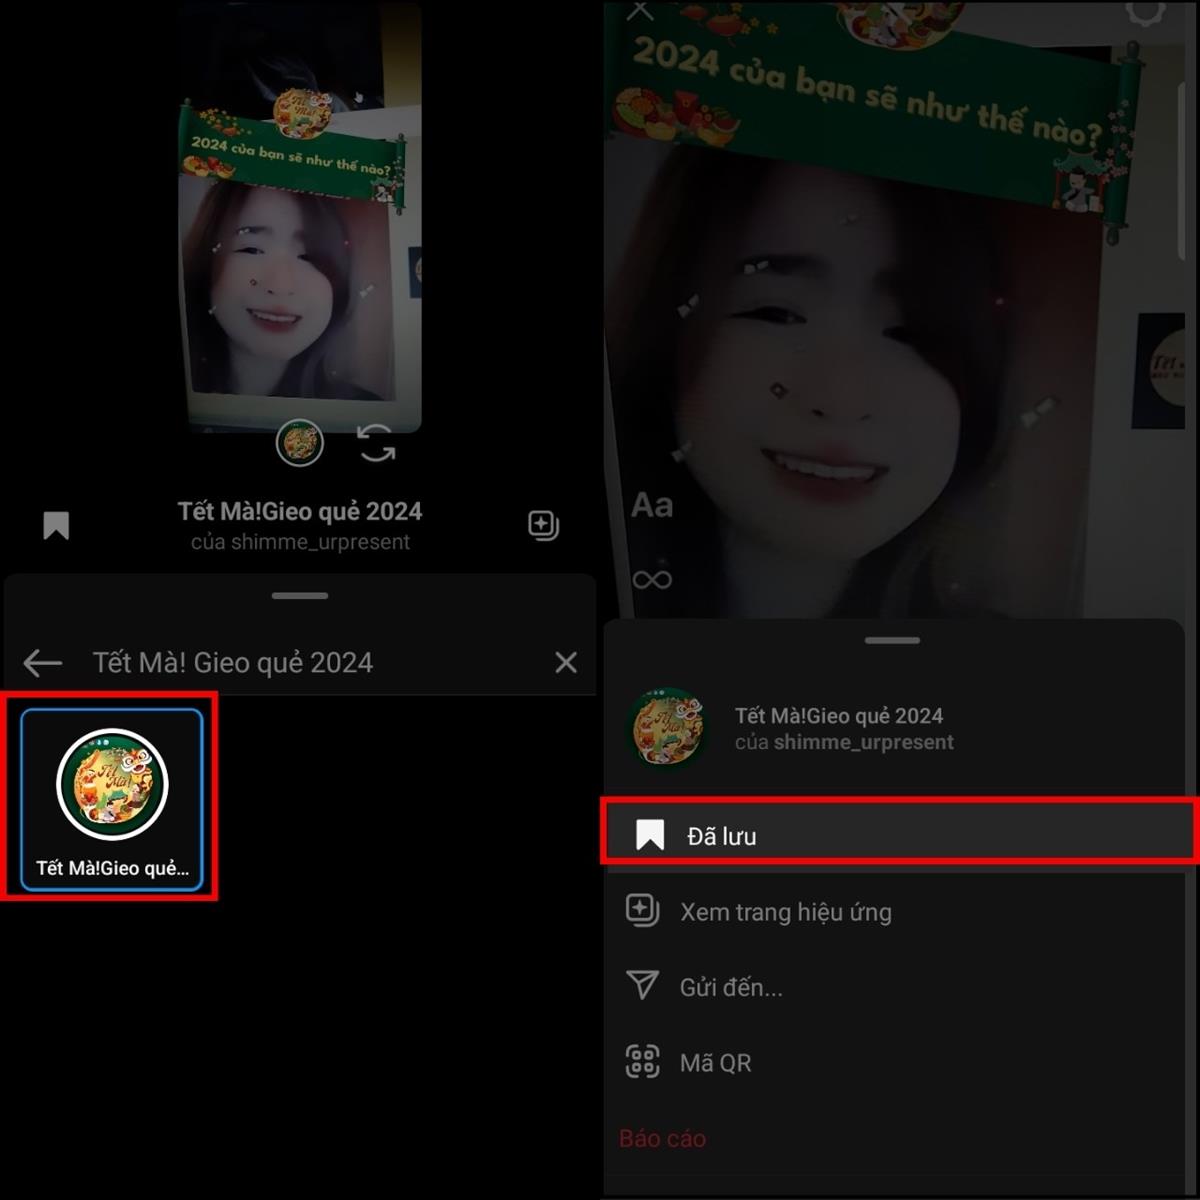Click the search field containing Tết Mà! Gieo quẻ 2024

(x=300, y=662)
